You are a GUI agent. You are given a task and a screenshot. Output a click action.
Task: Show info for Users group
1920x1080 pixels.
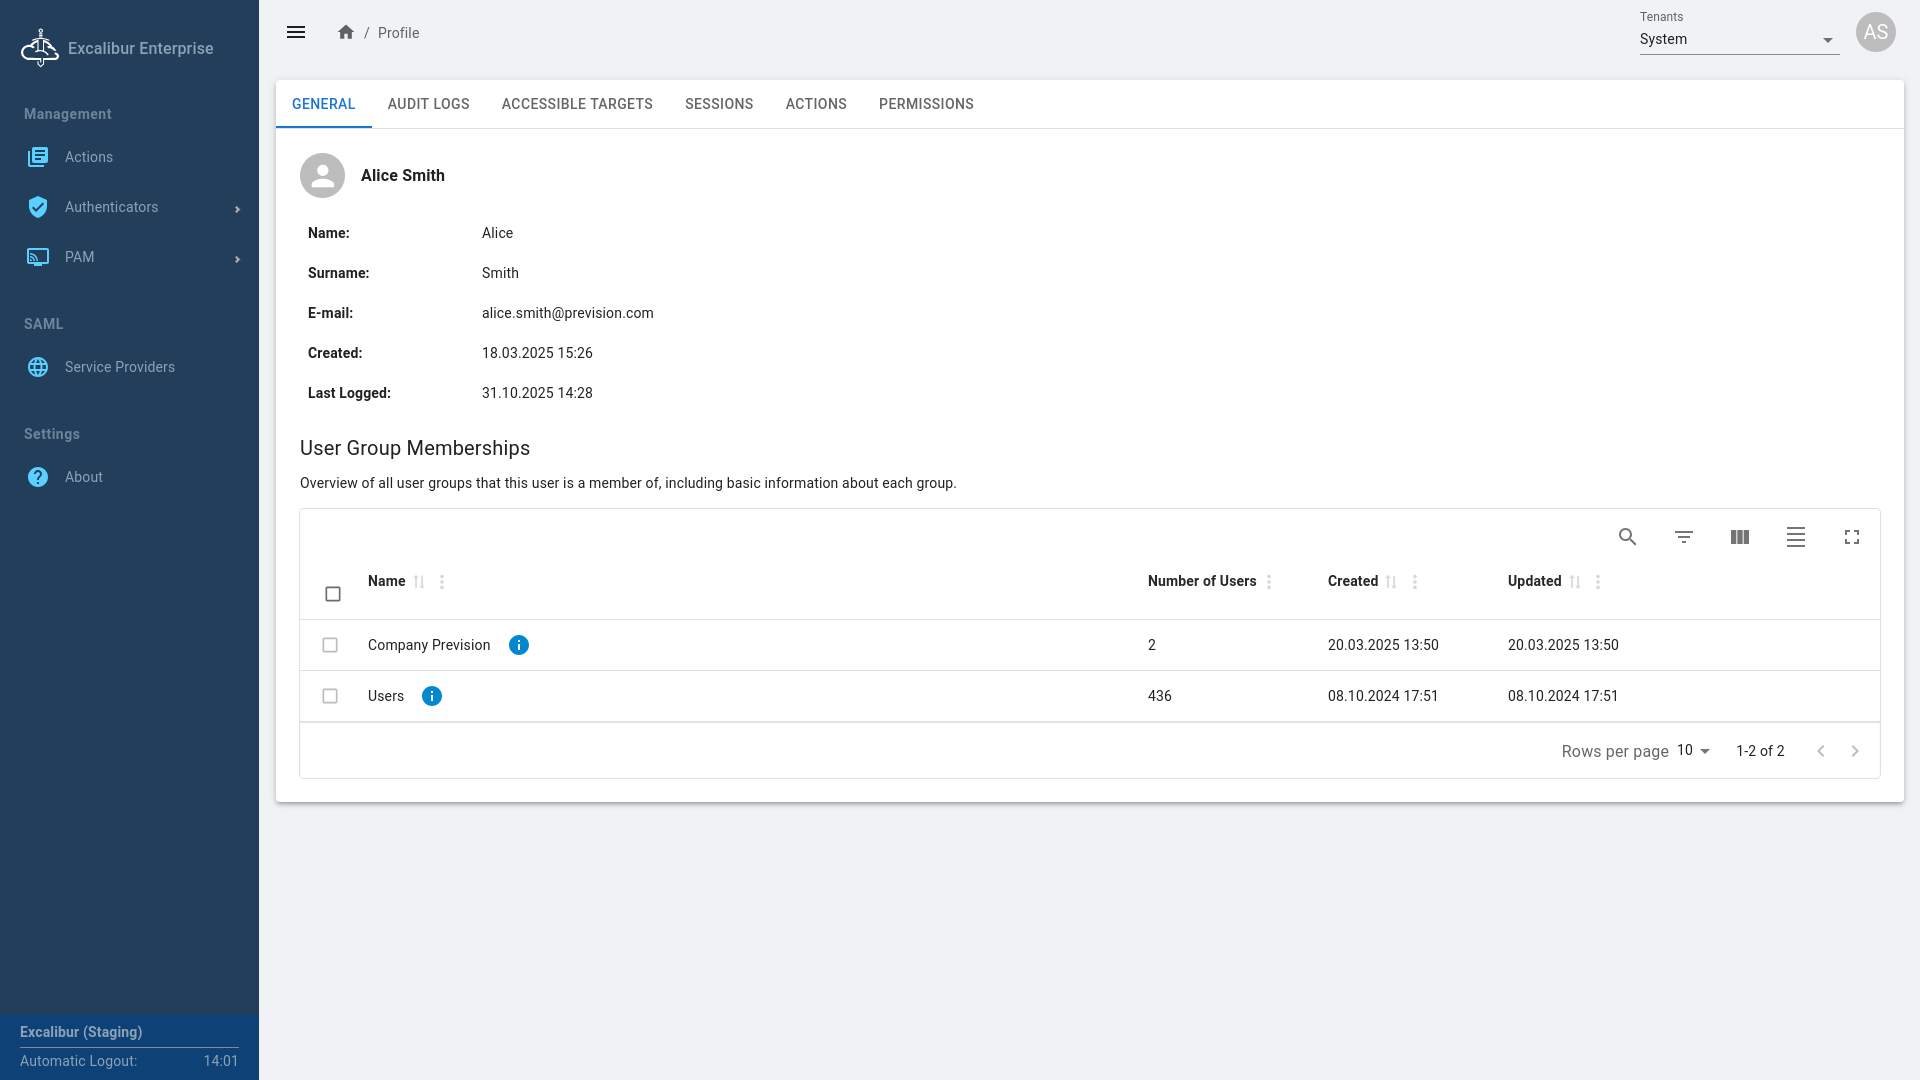[432, 696]
